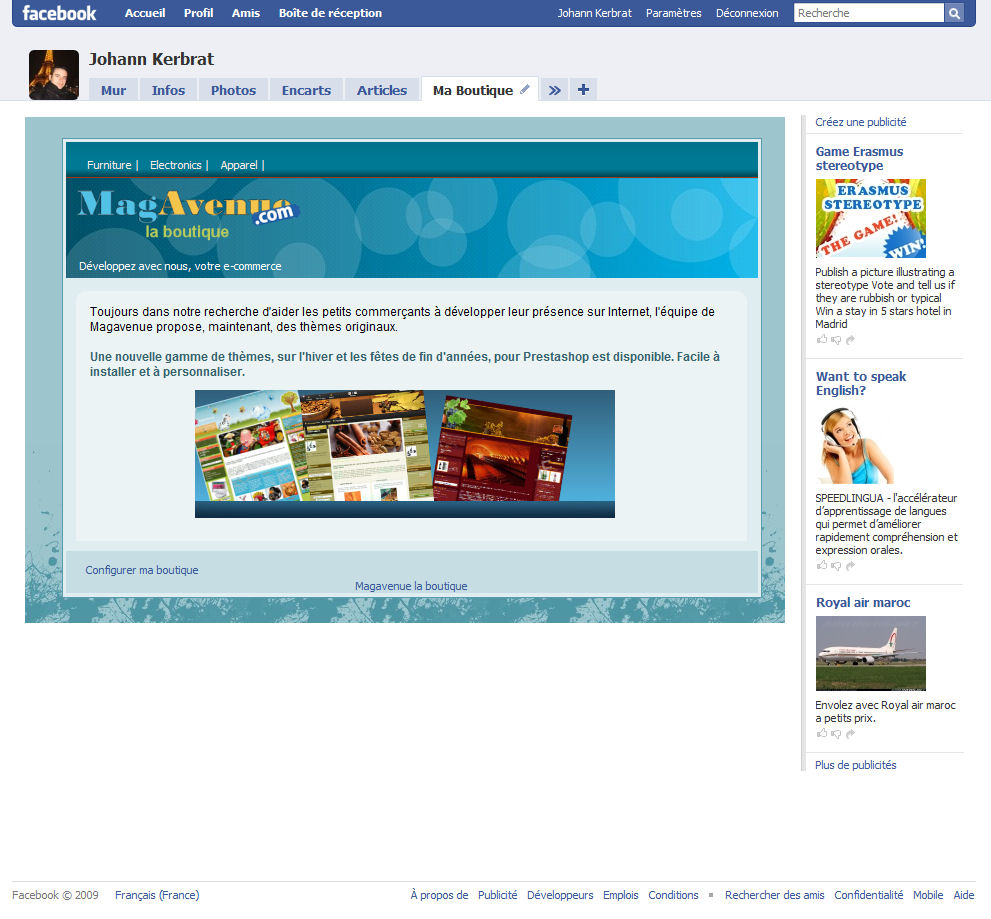The height and width of the screenshot is (919, 991).
Task: Switch to the Infos tab
Action: (x=168, y=90)
